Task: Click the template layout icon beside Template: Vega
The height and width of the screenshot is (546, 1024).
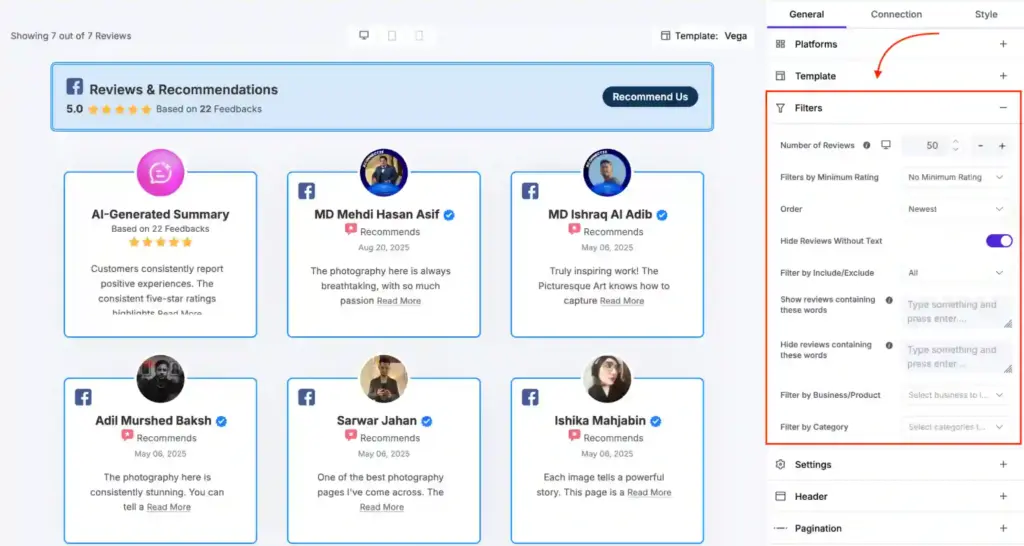Action: (x=665, y=36)
